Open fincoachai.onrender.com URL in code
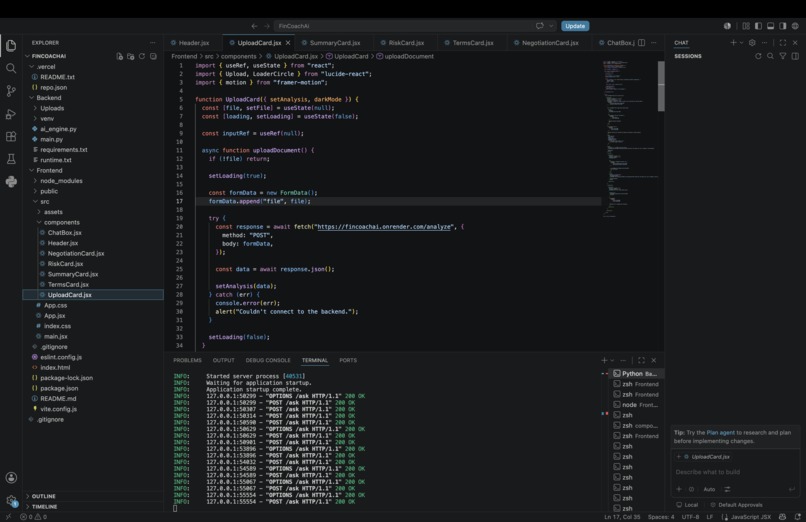The width and height of the screenshot is (806, 522). [384, 227]
